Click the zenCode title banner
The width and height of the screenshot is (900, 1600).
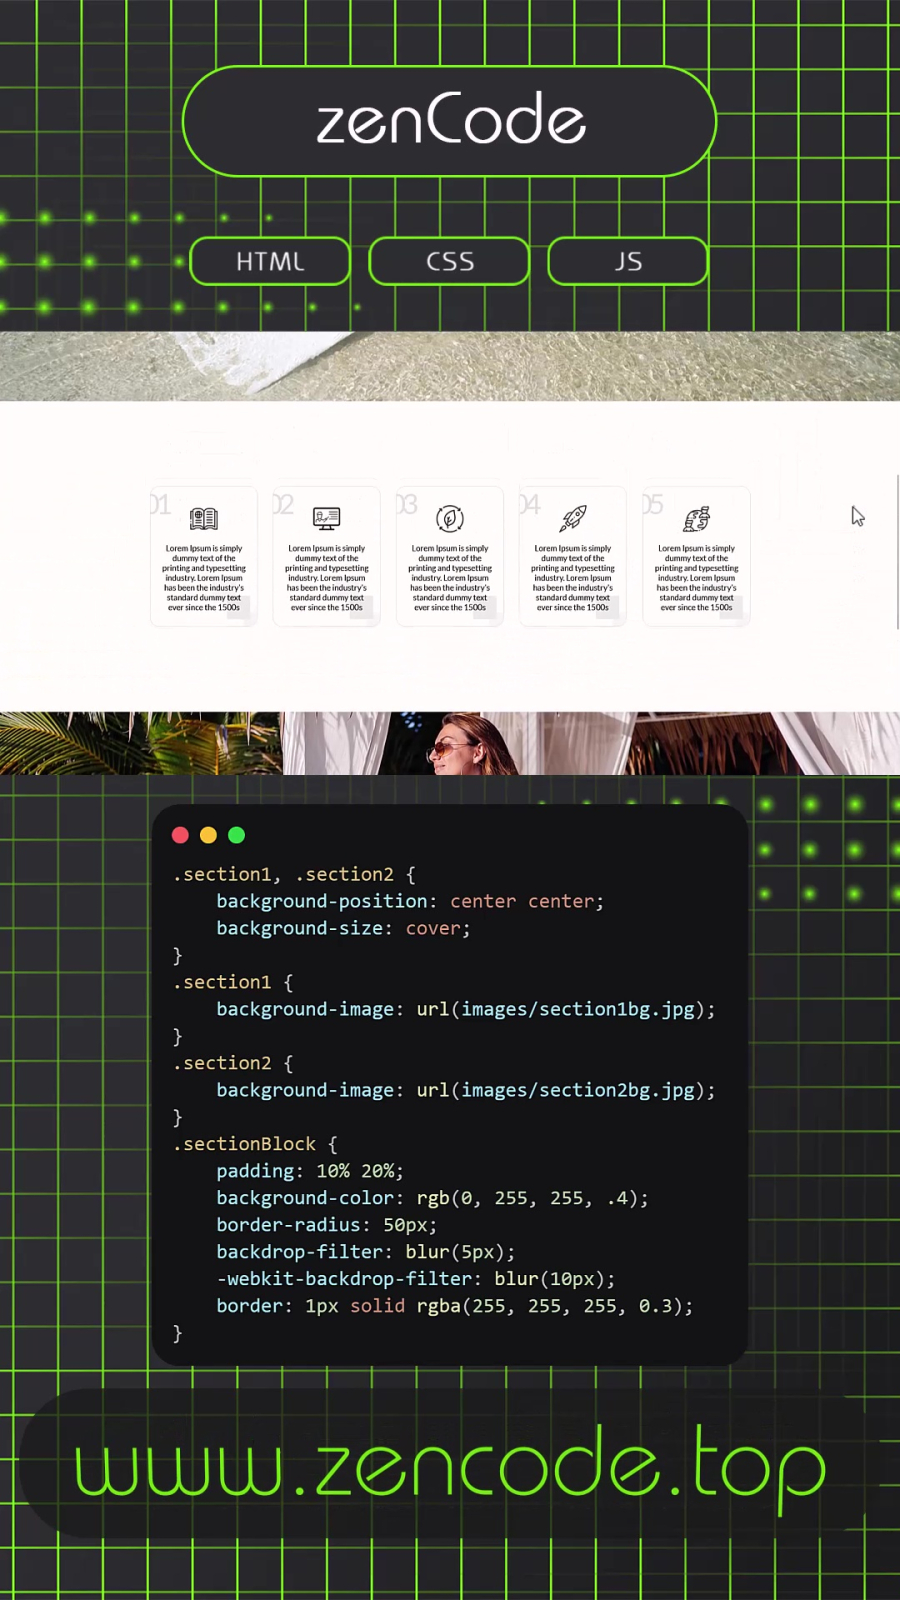(450, 121)
